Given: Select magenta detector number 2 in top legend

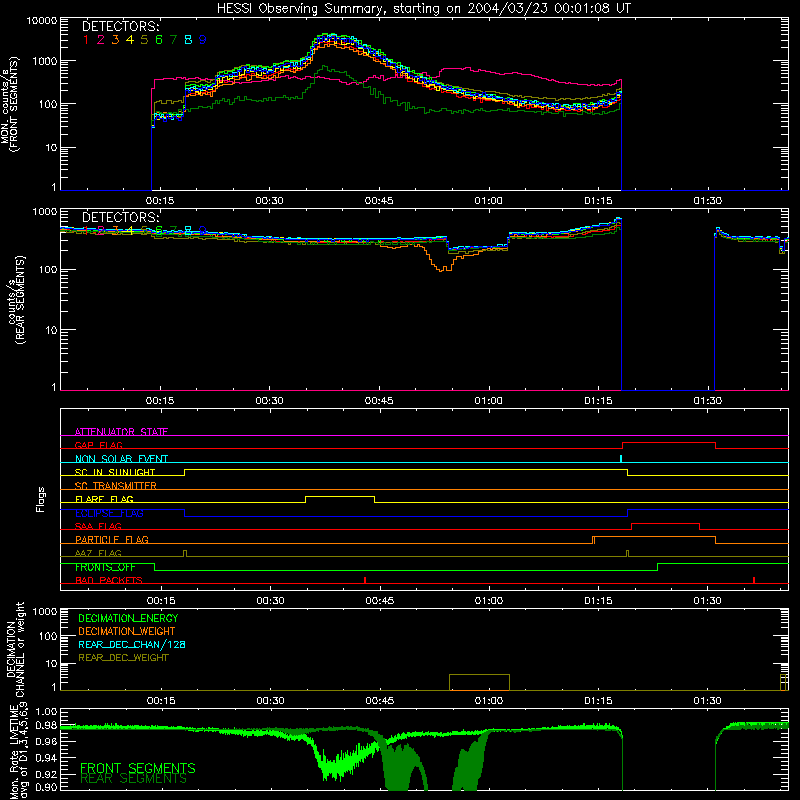Looking at the screenshot, I should [101, 40].
